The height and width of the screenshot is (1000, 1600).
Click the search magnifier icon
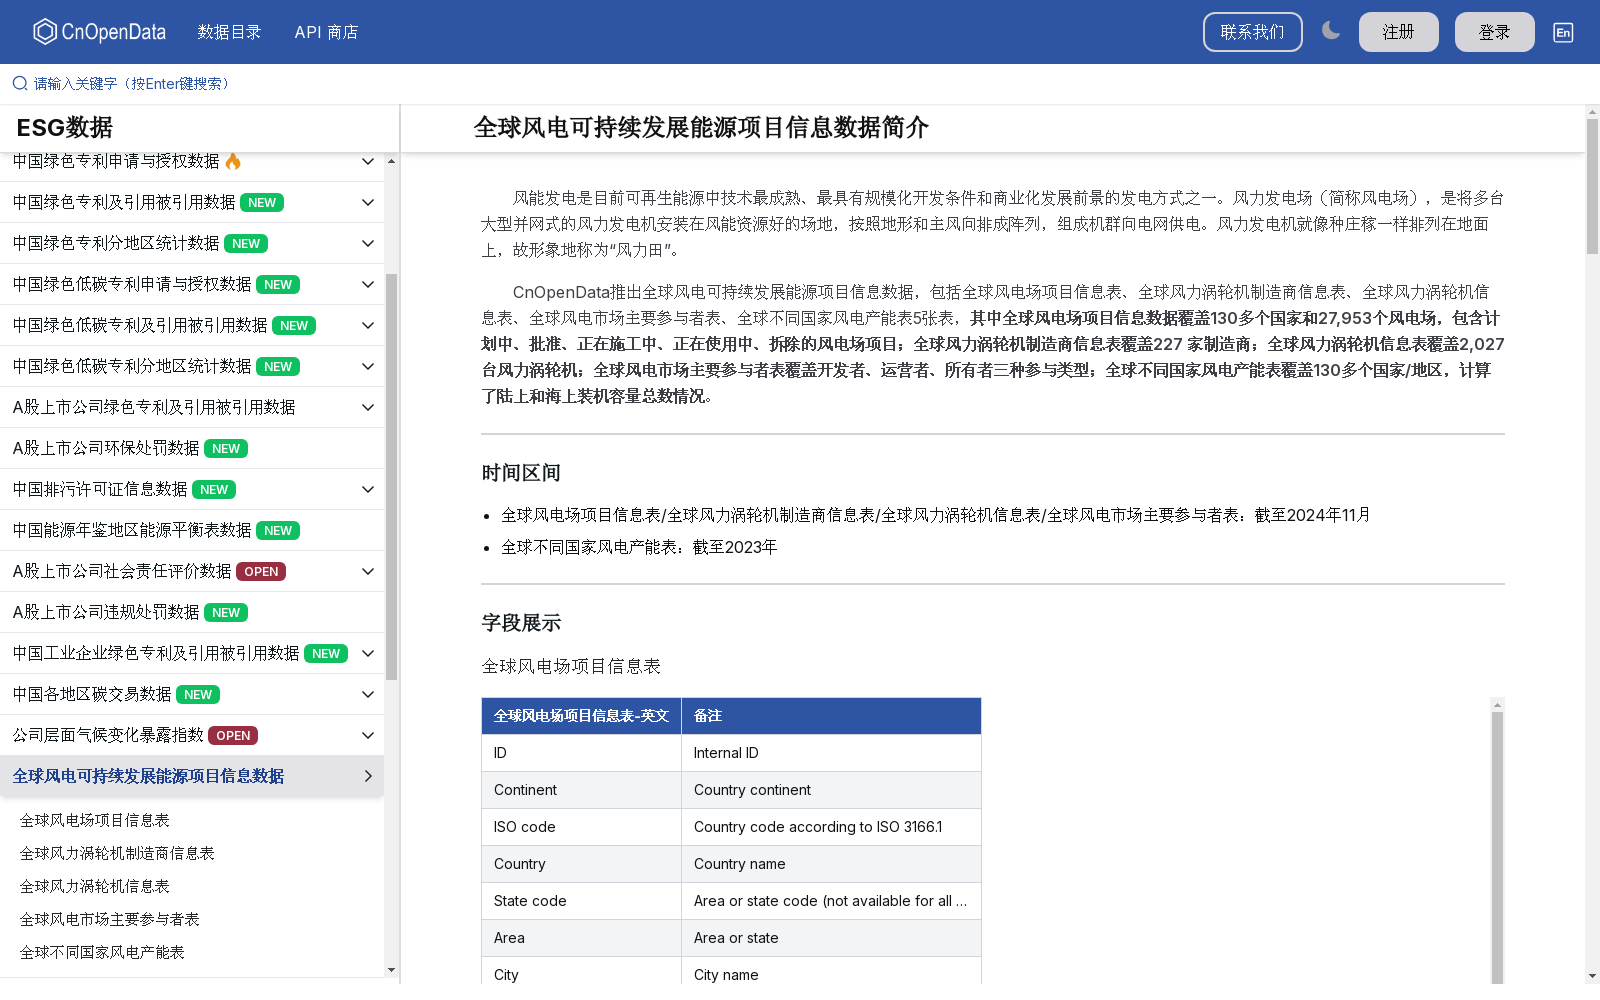click(x=20, y=84)
